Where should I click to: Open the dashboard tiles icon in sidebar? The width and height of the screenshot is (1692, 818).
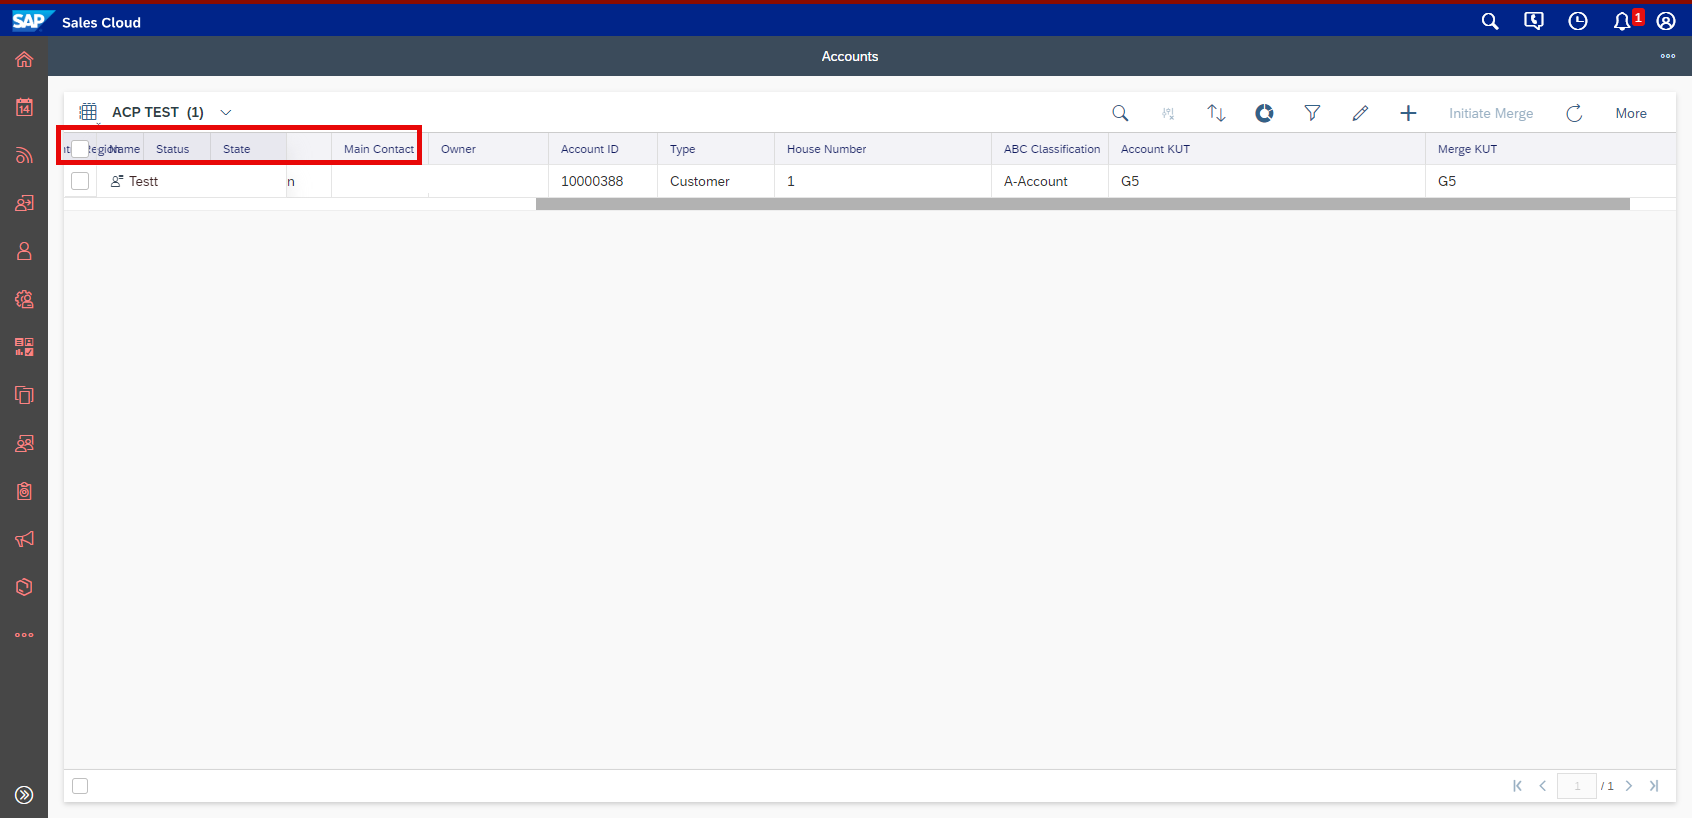[x=24, y=347]
